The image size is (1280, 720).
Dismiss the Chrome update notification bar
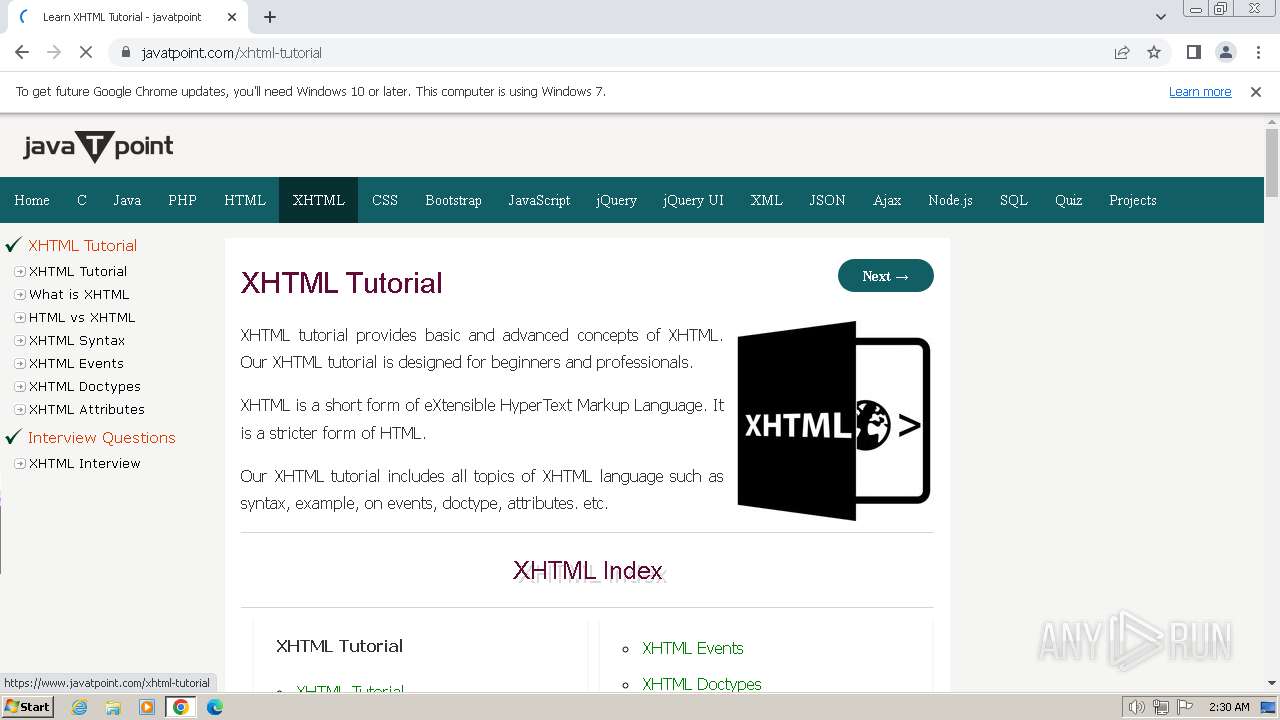pos(1256,92)
